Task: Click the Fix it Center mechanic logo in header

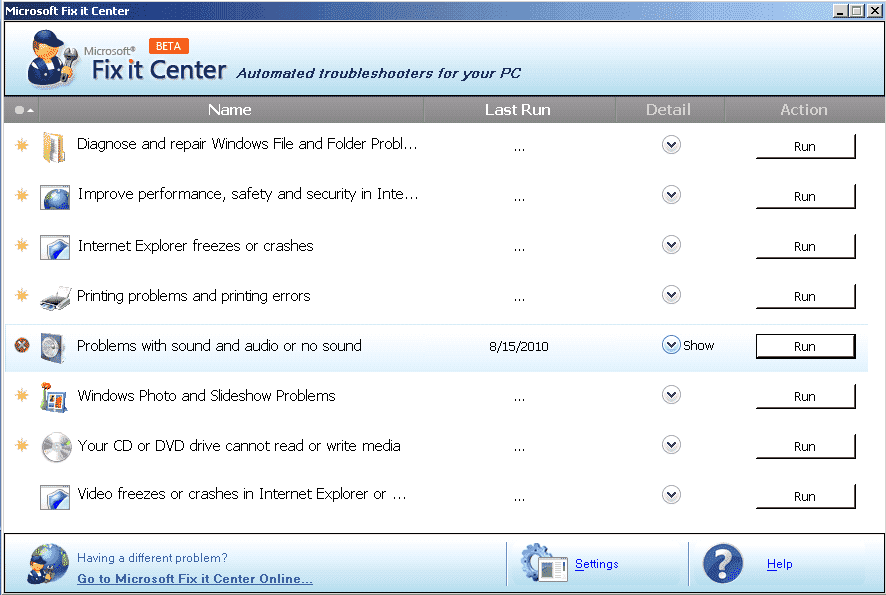Action: (x=52, y=59)
